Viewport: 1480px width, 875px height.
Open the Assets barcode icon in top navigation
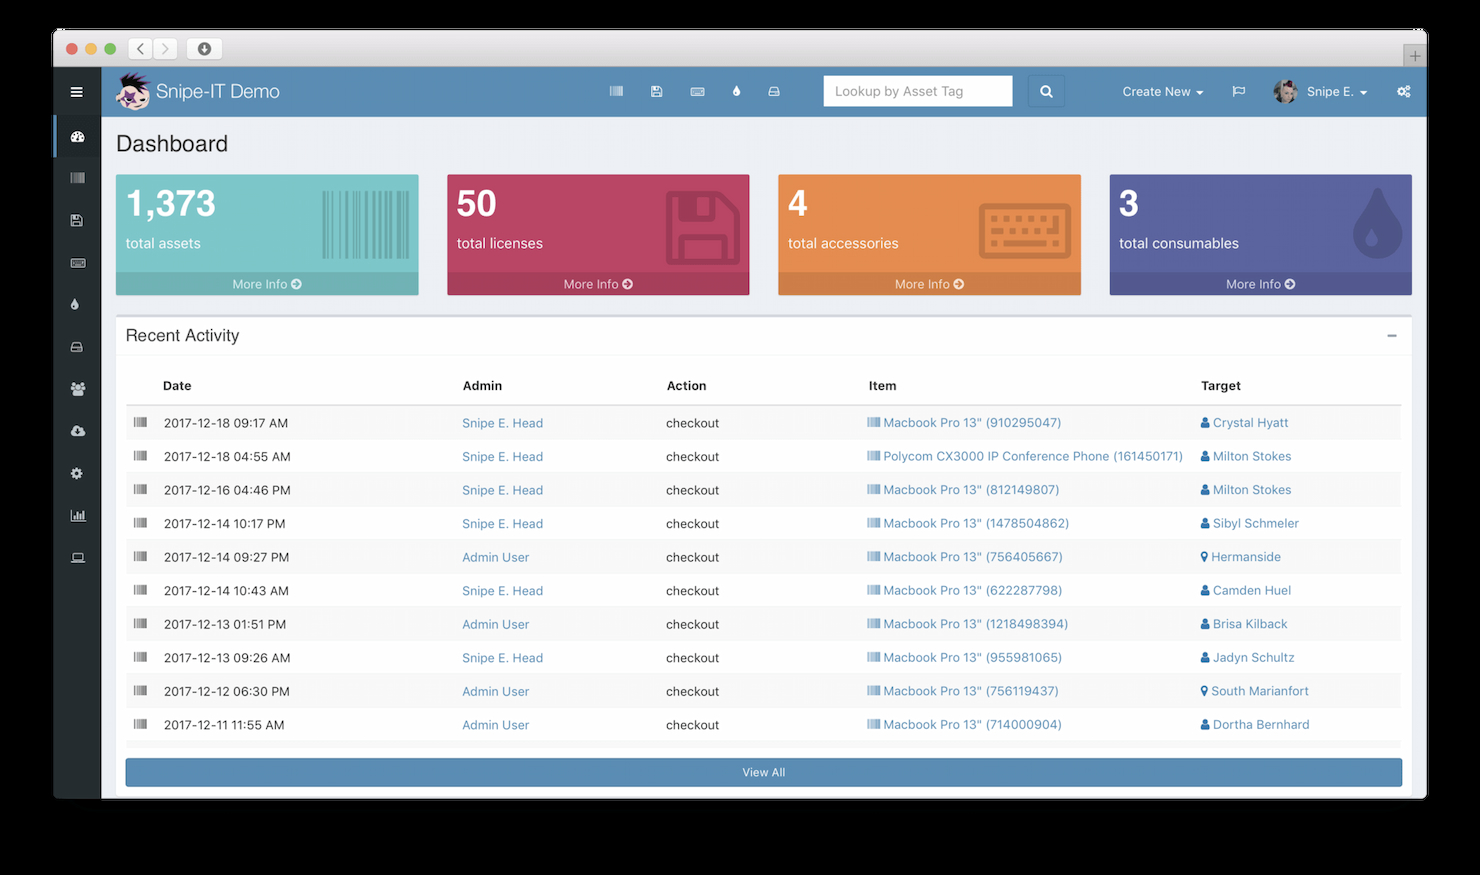[x=616, y=91]
